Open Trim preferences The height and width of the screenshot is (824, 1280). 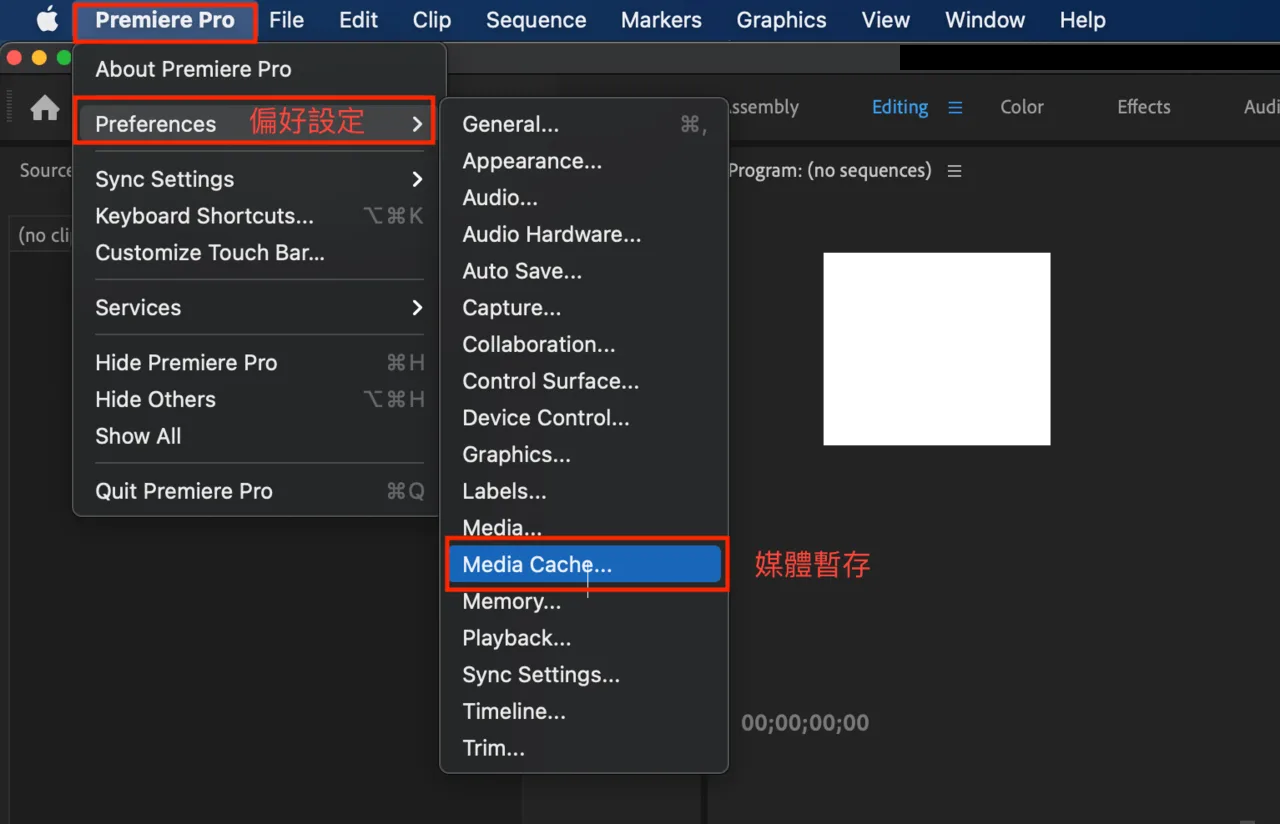click(584, 748)
